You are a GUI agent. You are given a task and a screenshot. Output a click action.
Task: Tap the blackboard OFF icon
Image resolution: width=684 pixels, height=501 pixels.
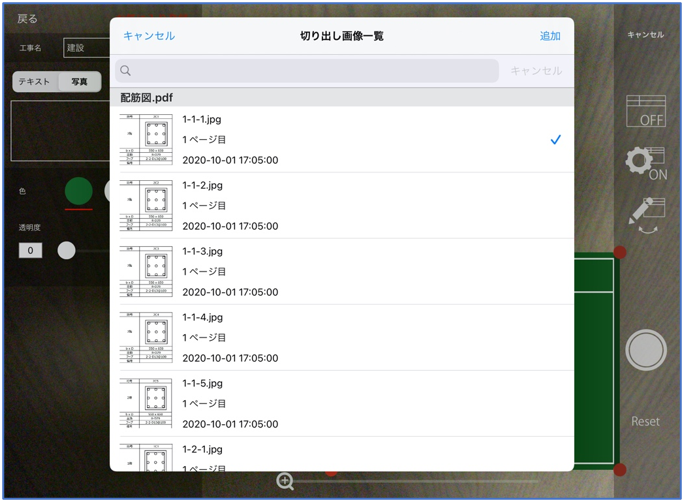(x=646, y=110)
